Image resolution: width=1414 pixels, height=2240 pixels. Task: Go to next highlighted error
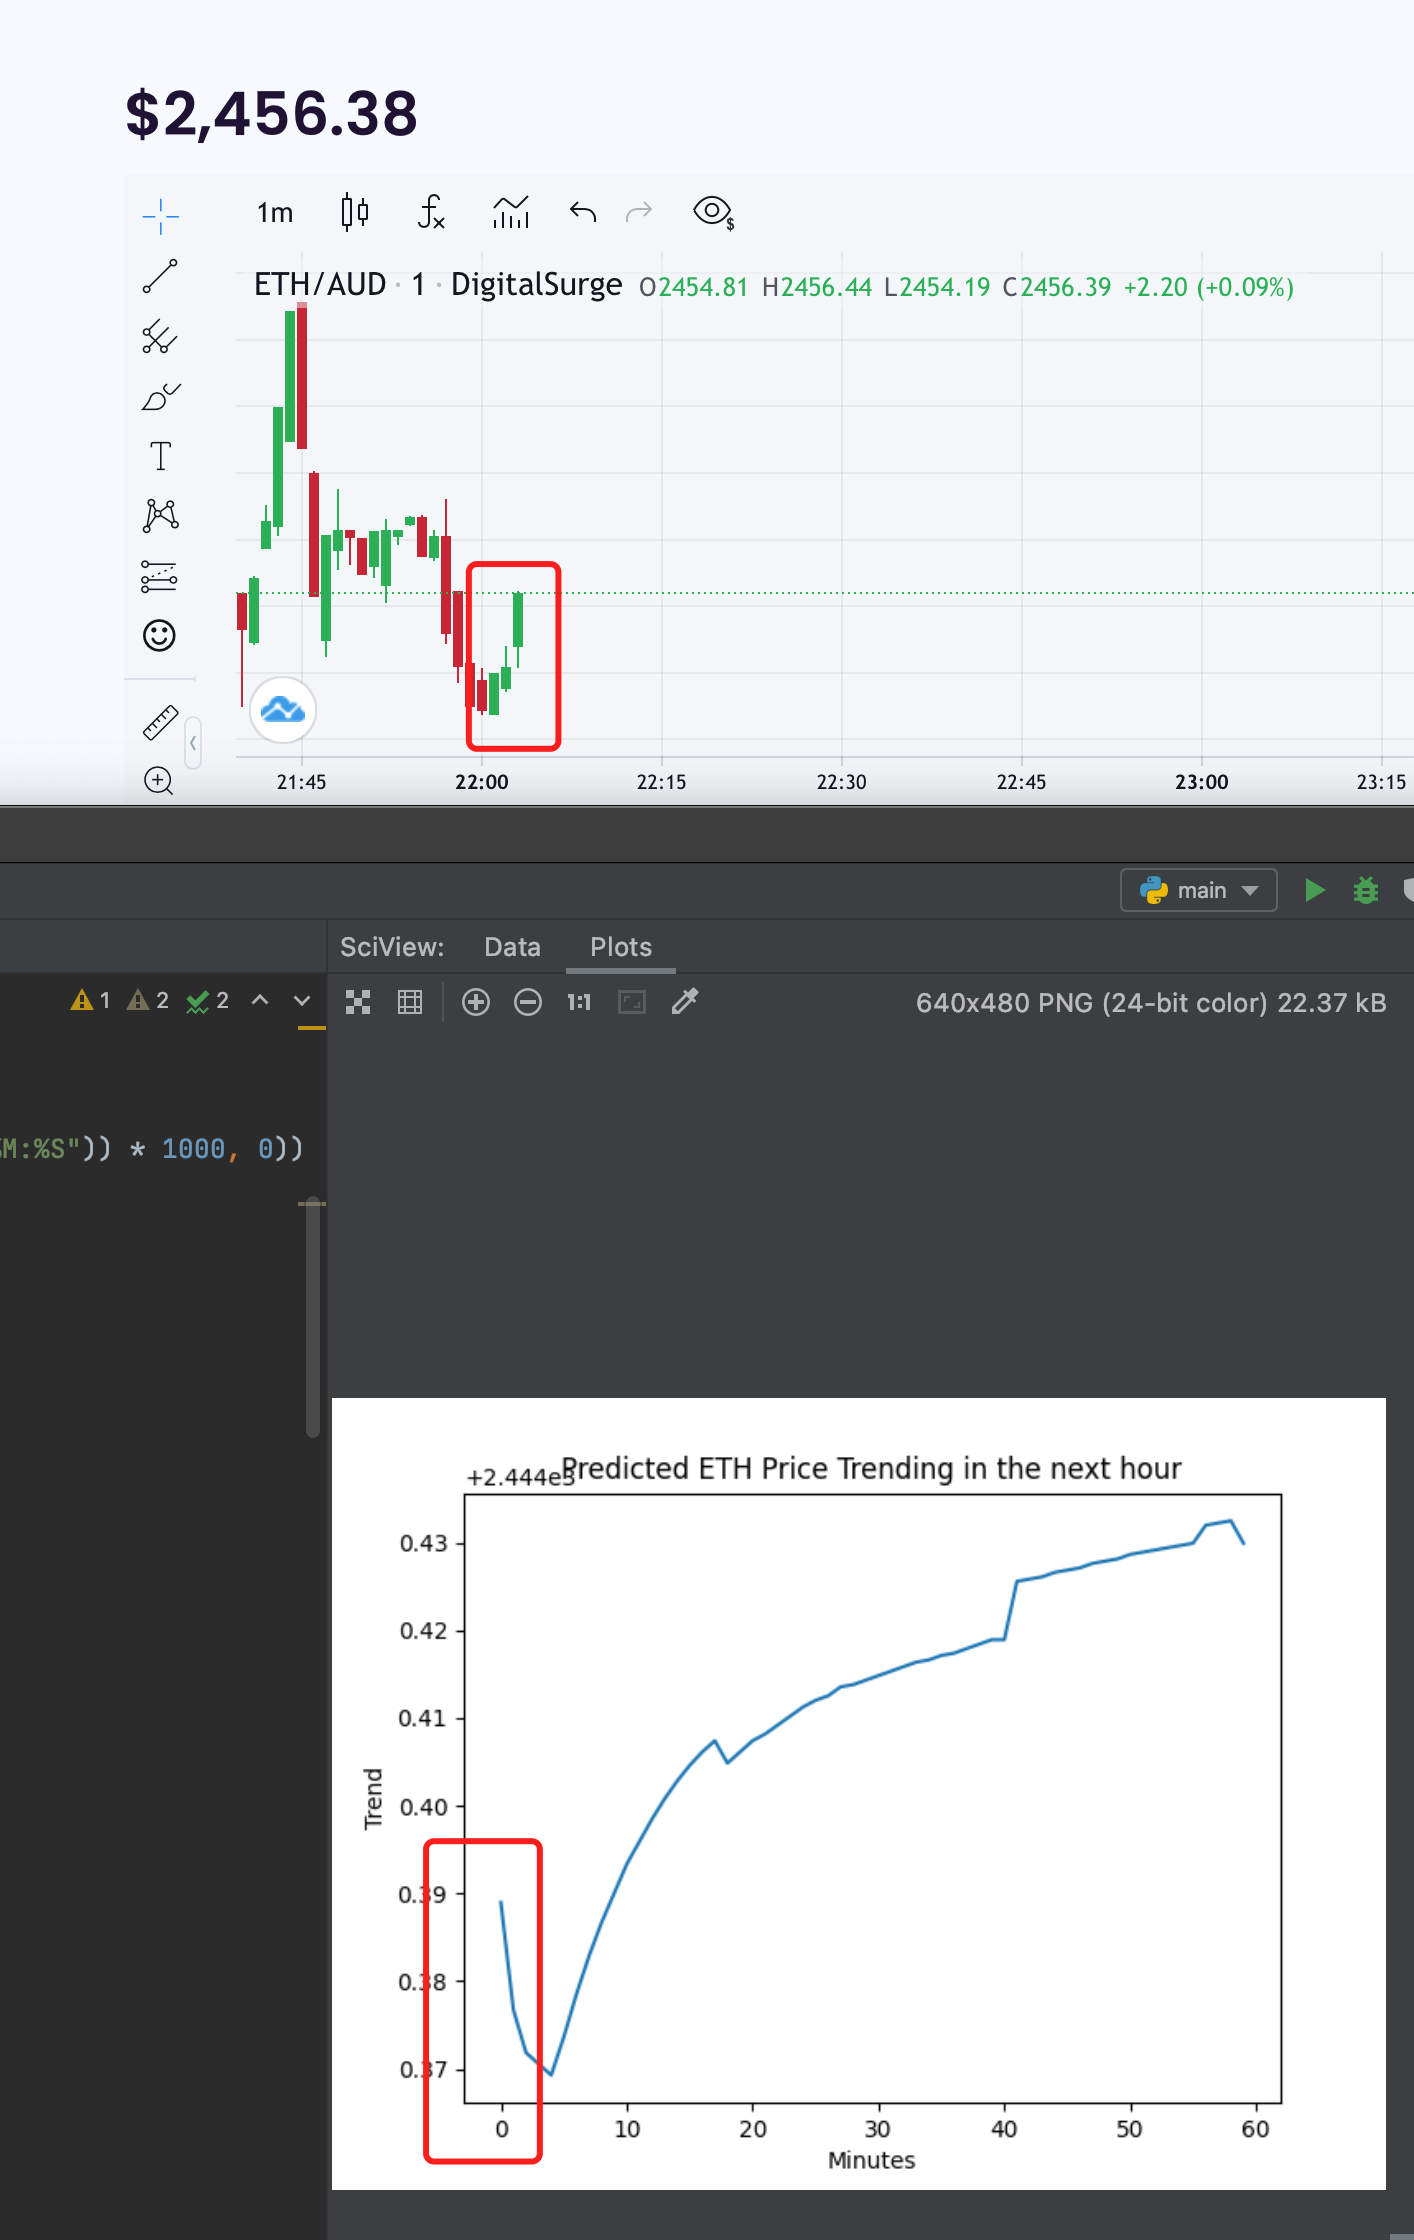302,1000
